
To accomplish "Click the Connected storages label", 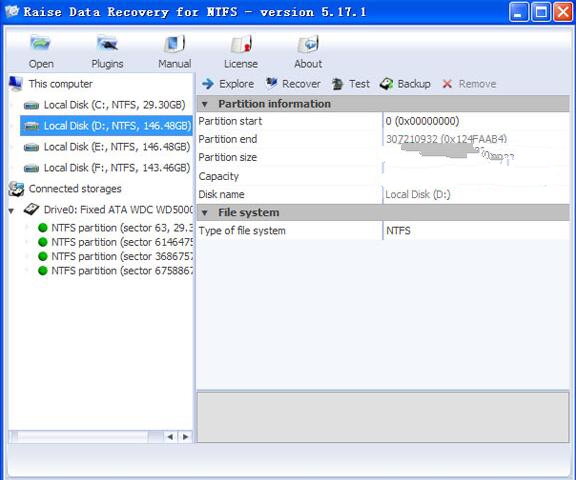I will [75, 189].
